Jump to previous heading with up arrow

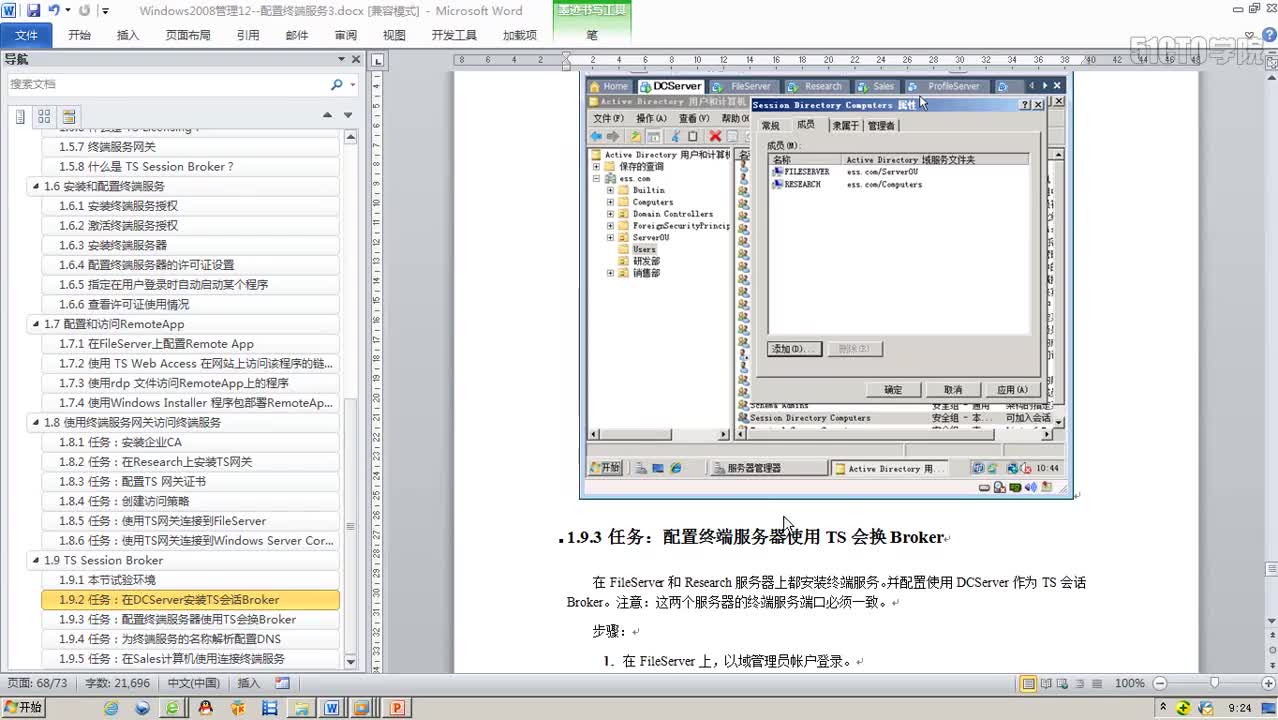pyautogui.click(x=327, y=115)
